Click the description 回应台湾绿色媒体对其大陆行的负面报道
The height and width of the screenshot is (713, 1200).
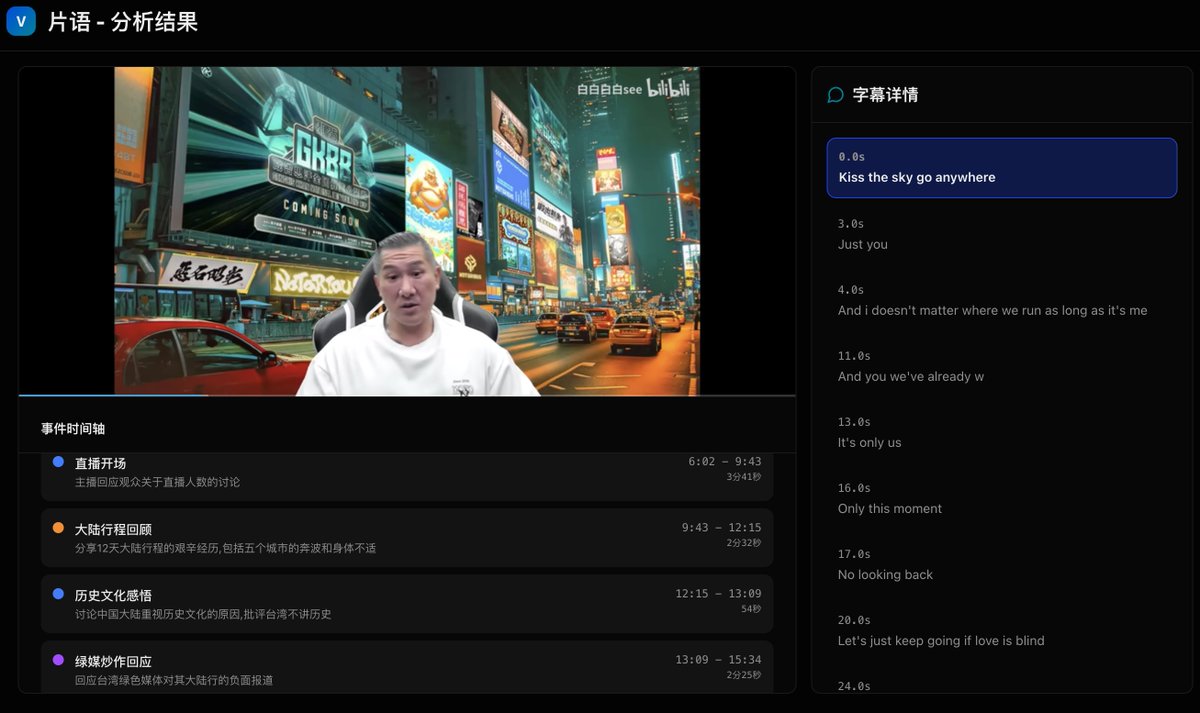tap(174, 680)
